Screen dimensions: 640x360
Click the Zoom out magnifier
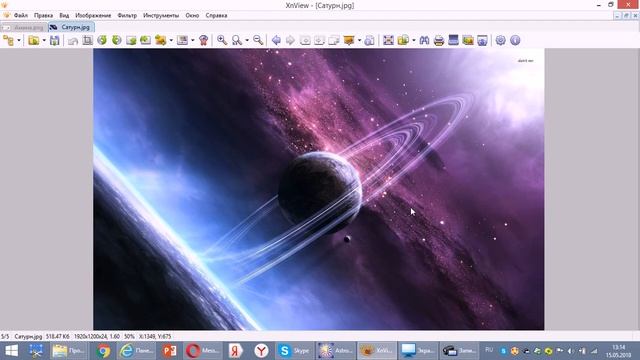click(x=258, y=40)
